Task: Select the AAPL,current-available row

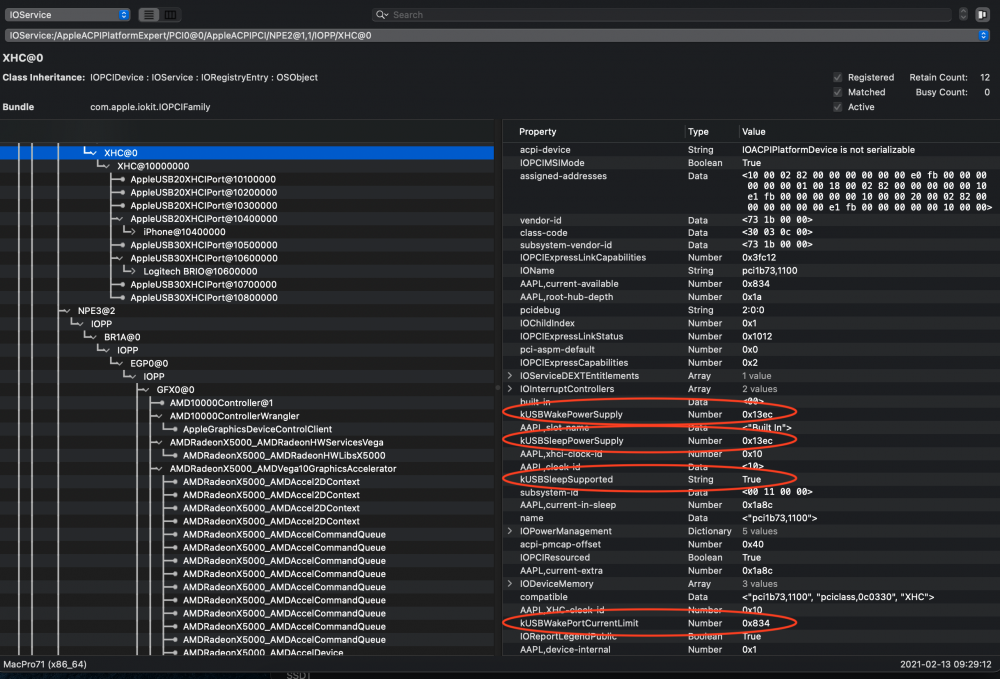Action: pos(751,284)
